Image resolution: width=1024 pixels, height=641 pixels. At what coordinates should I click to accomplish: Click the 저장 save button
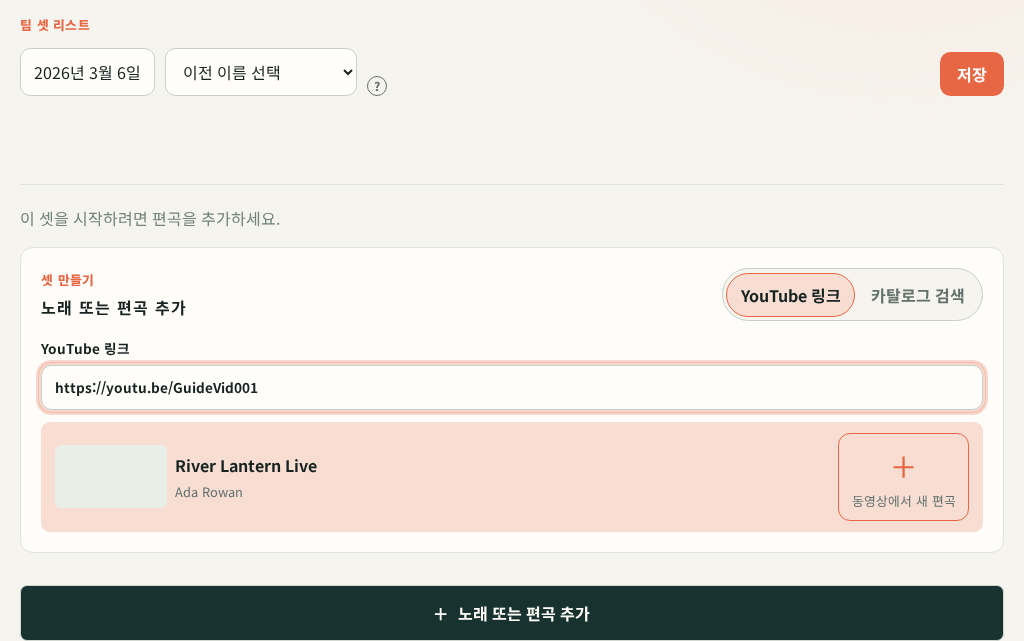click(971, 74)
